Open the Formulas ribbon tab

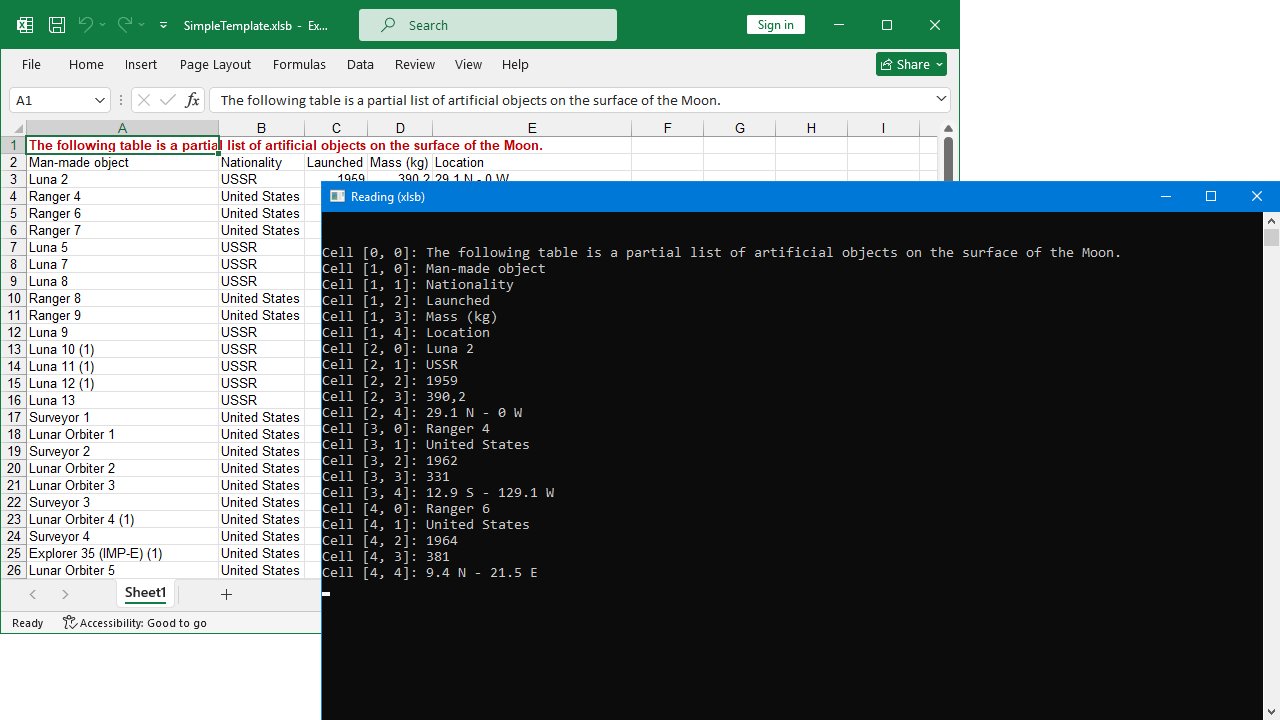(x=299, y=64)
